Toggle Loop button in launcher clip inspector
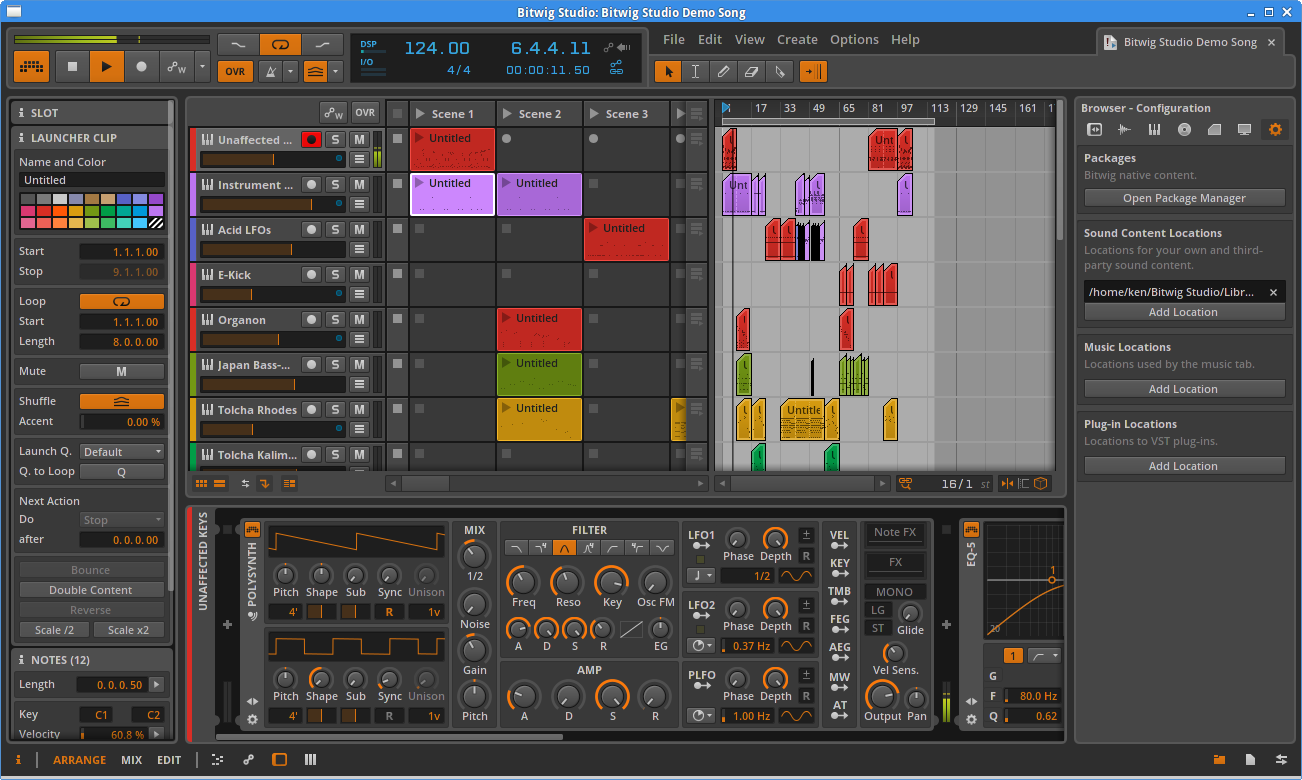The image size is (1302, 780). pyautogui.click(x=122, y=301)
